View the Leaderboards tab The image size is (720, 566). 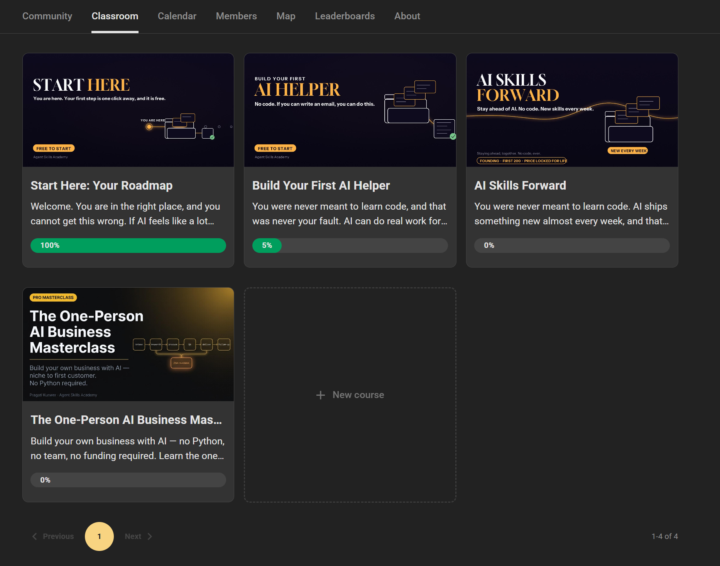tap(345, 16)
